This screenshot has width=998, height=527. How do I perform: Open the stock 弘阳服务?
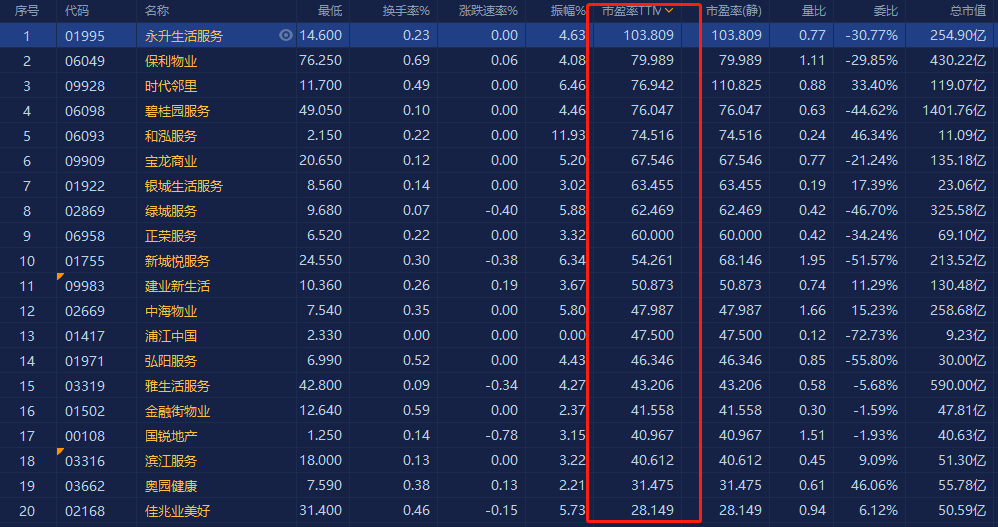tap(171, 361)
